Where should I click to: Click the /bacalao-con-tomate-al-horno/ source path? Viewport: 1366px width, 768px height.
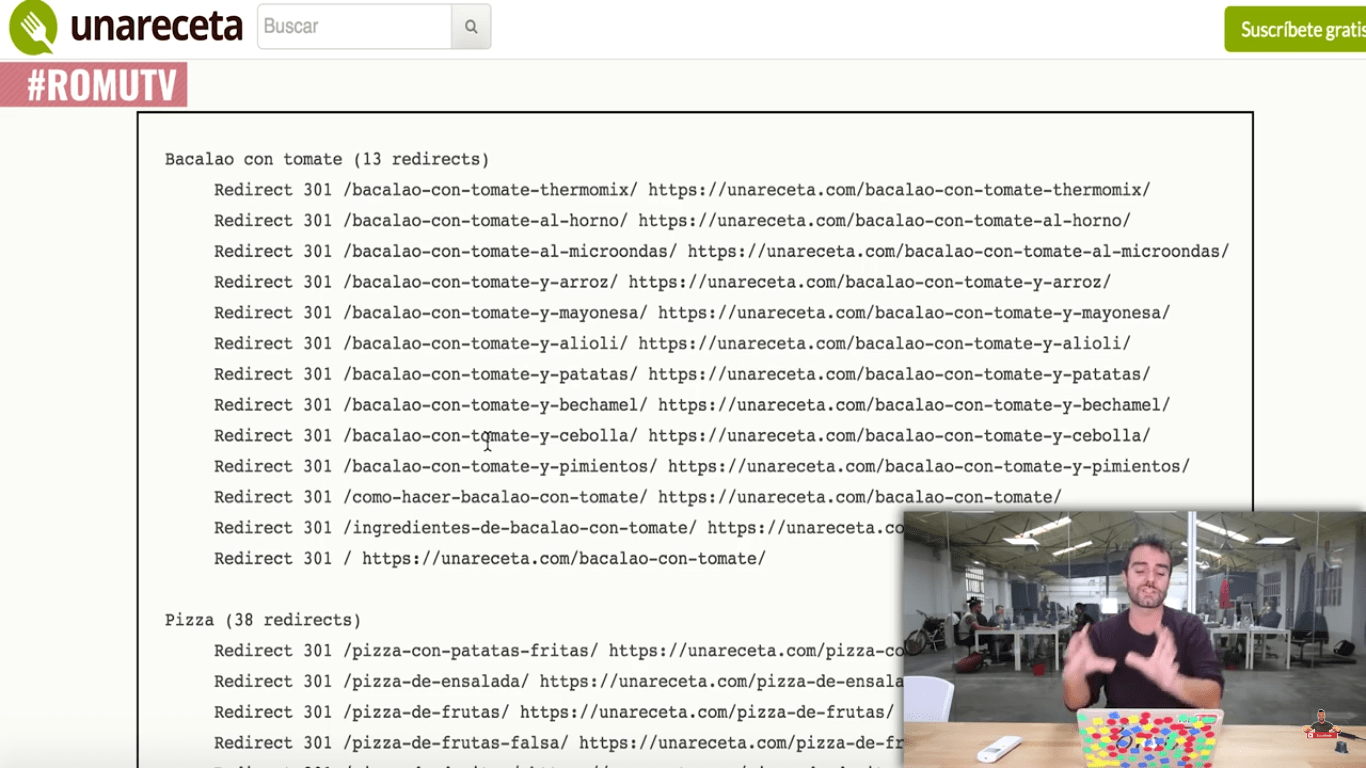tap(485, 221)
